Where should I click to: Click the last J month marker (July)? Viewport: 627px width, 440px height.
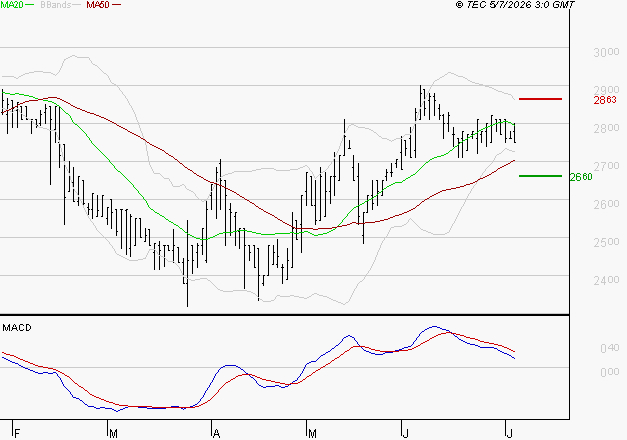coord(509,434)
